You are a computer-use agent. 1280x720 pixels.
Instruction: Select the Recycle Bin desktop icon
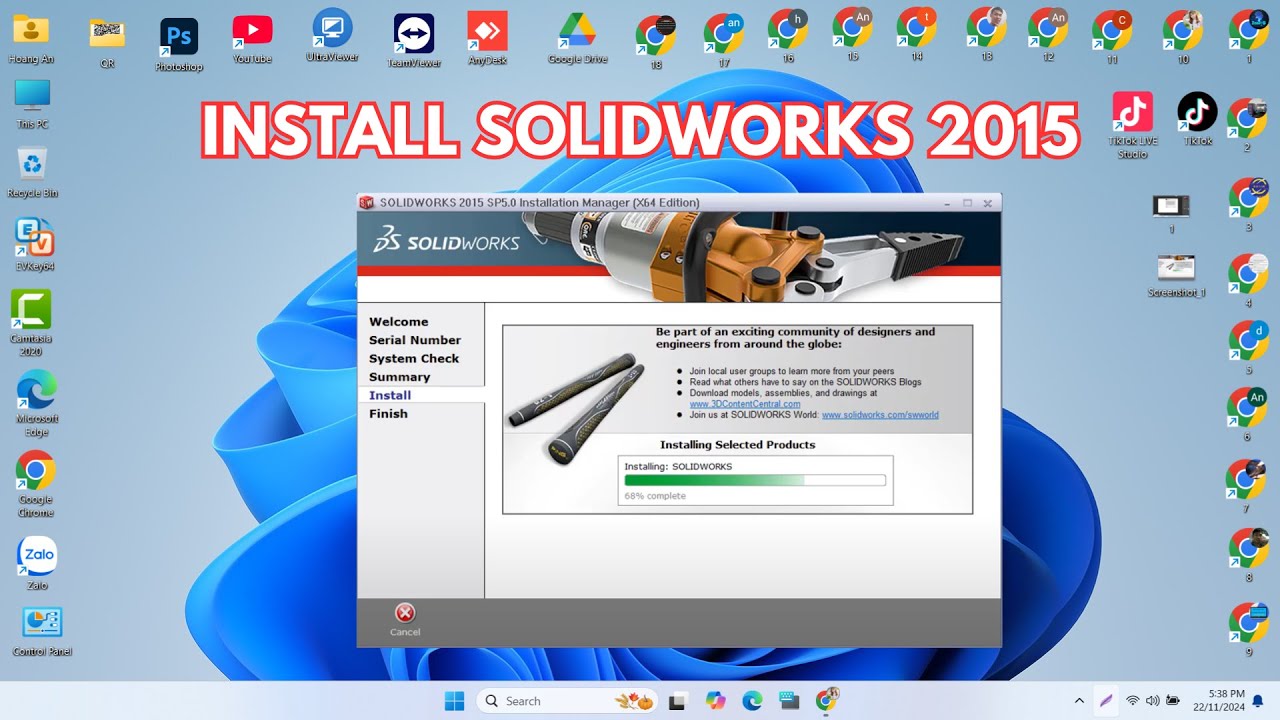tap(32, 172)
